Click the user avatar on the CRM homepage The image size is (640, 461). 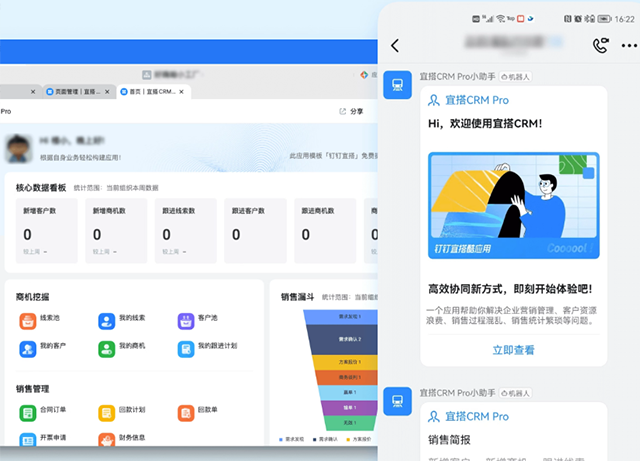(x=18, y=149)
